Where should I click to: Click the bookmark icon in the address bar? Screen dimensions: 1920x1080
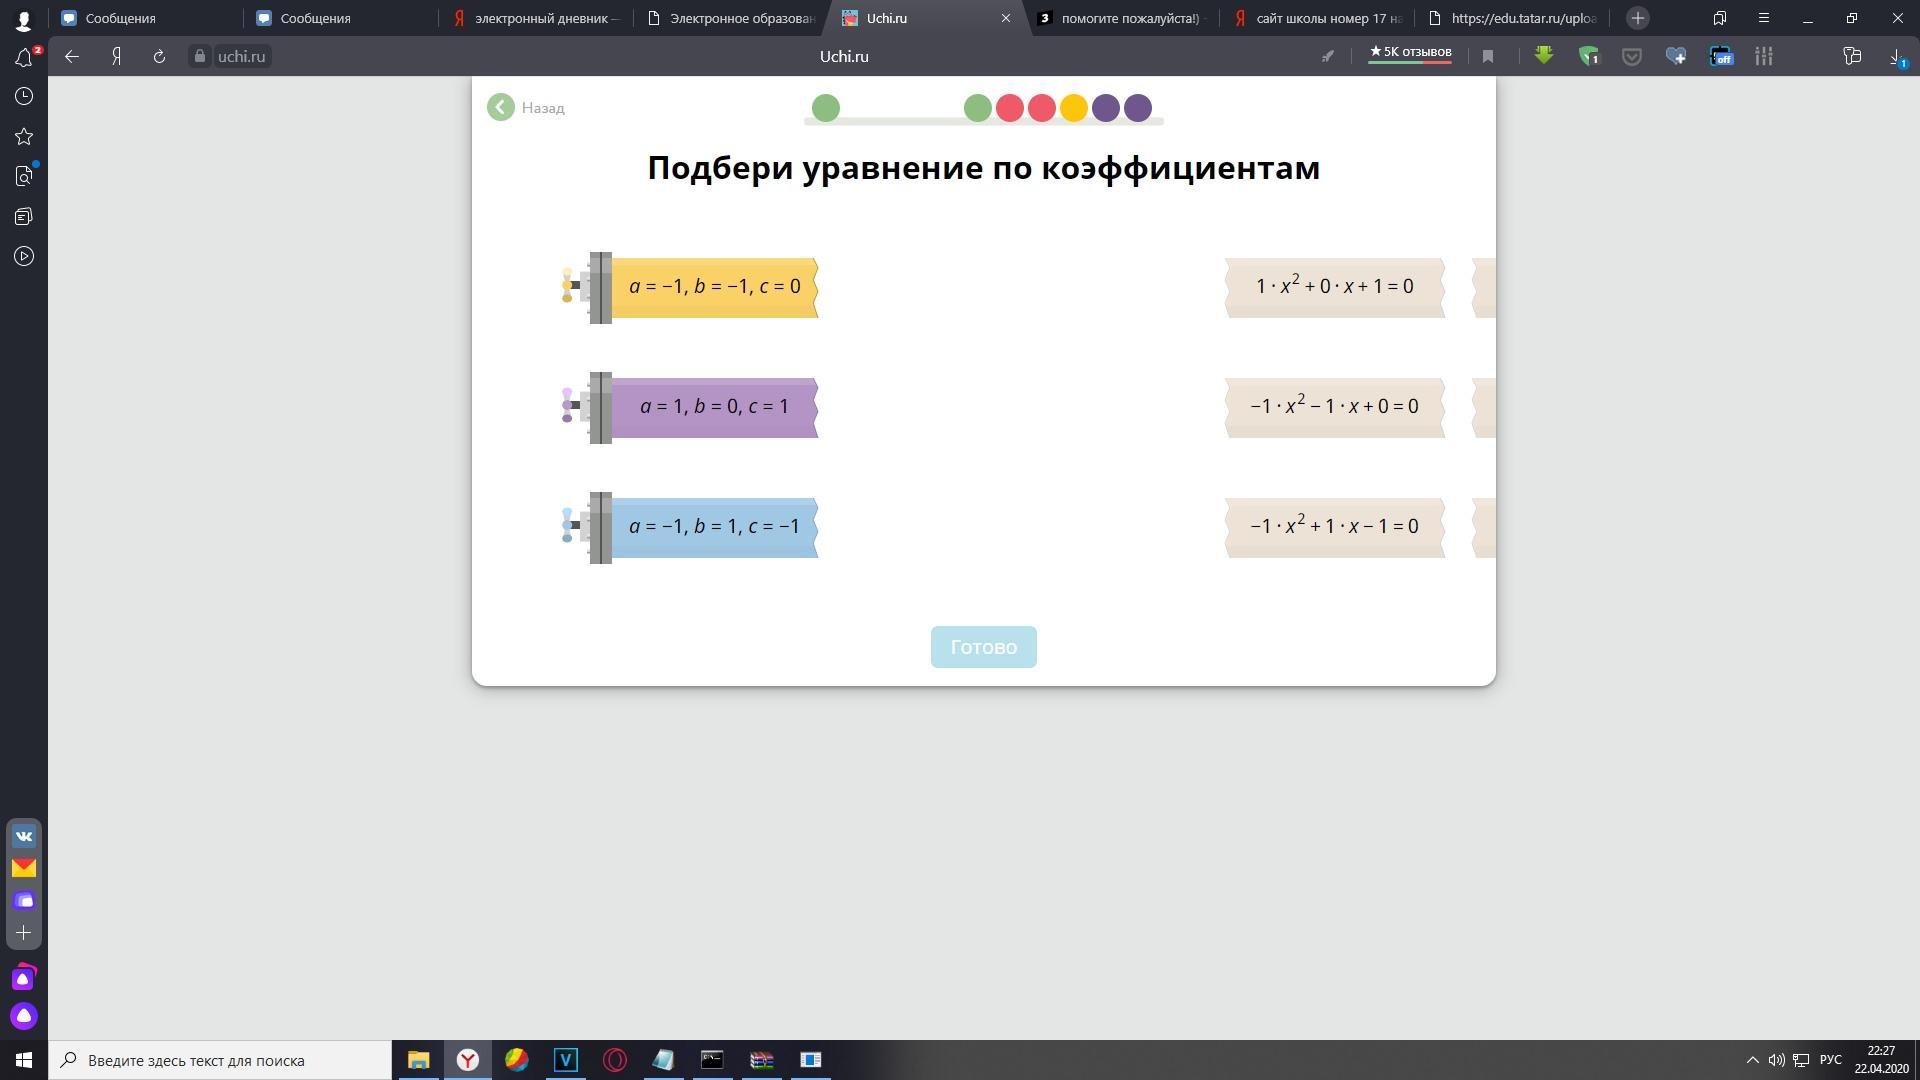(1488, 57)
